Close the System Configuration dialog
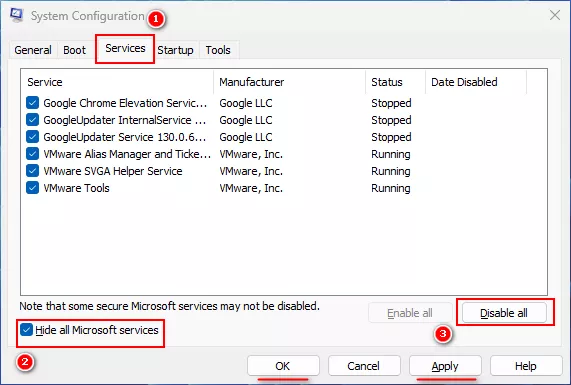The width and height of the screenshot is (571, 385). pyautogui.click(x=555, y=15)
